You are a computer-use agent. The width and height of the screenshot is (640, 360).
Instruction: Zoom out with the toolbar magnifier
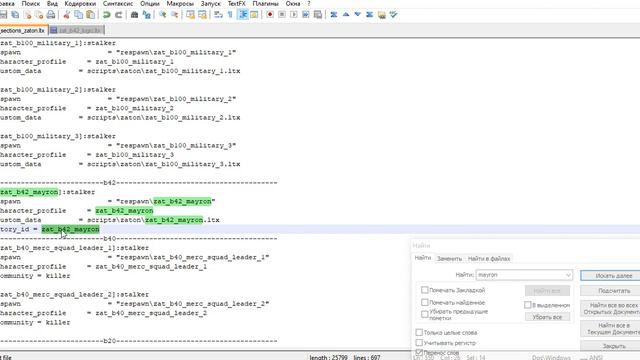tap(174, 15)
